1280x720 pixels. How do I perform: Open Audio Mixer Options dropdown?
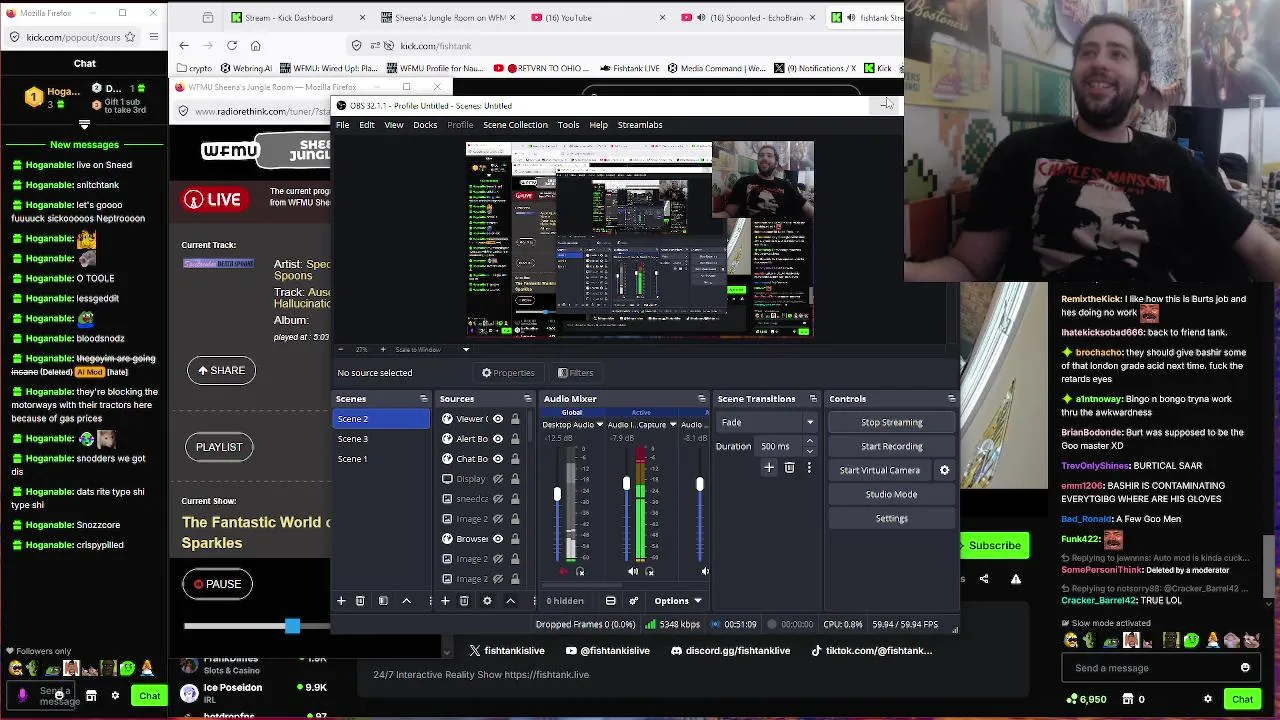pos(678,601)
